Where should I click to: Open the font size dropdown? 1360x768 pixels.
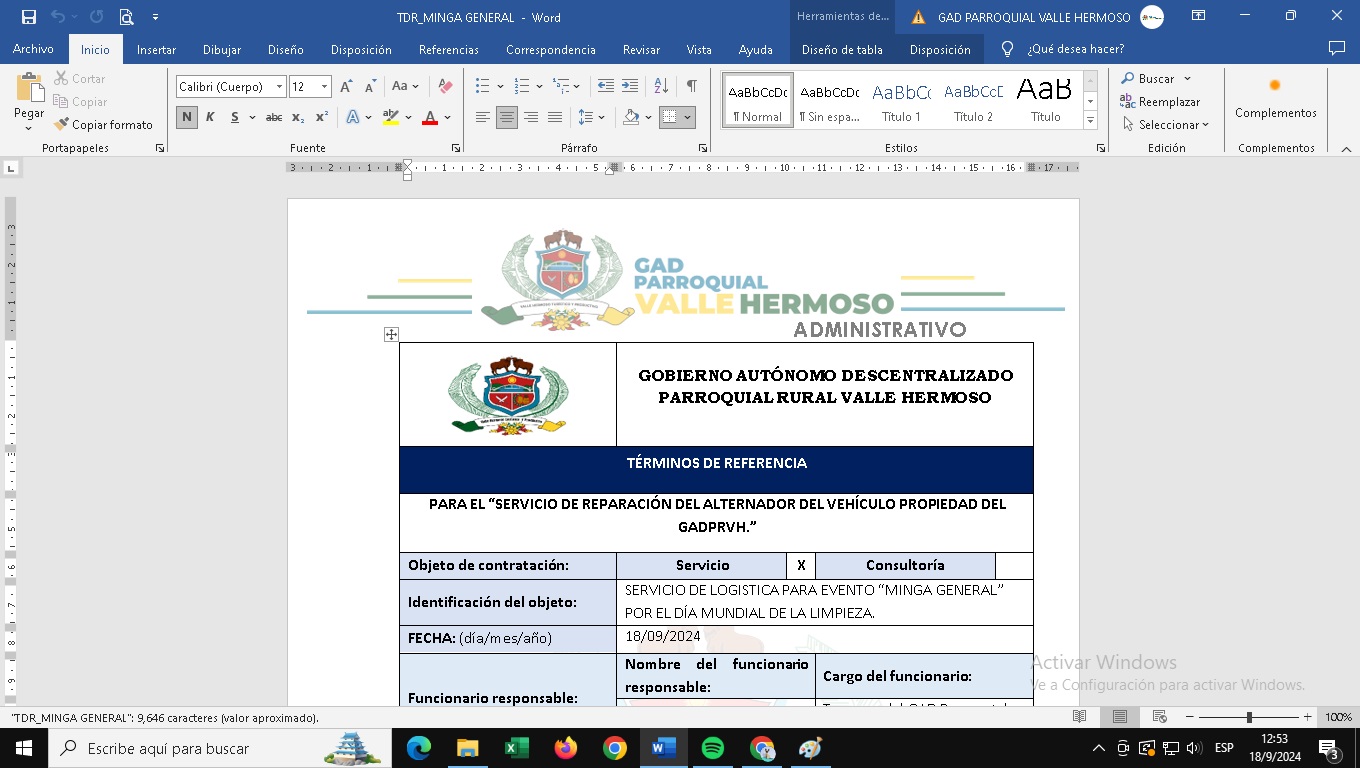324,87
